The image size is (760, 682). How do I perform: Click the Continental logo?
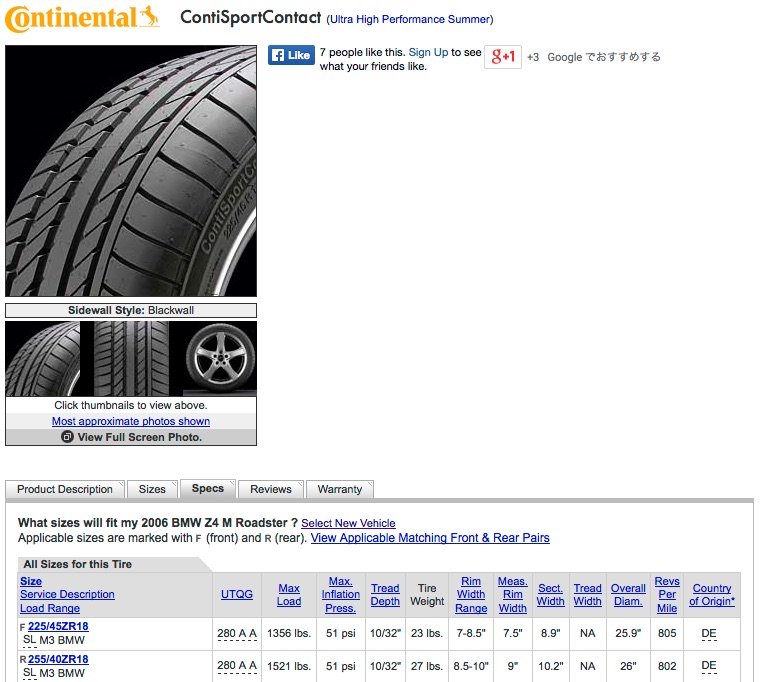[x=82, y=18]
